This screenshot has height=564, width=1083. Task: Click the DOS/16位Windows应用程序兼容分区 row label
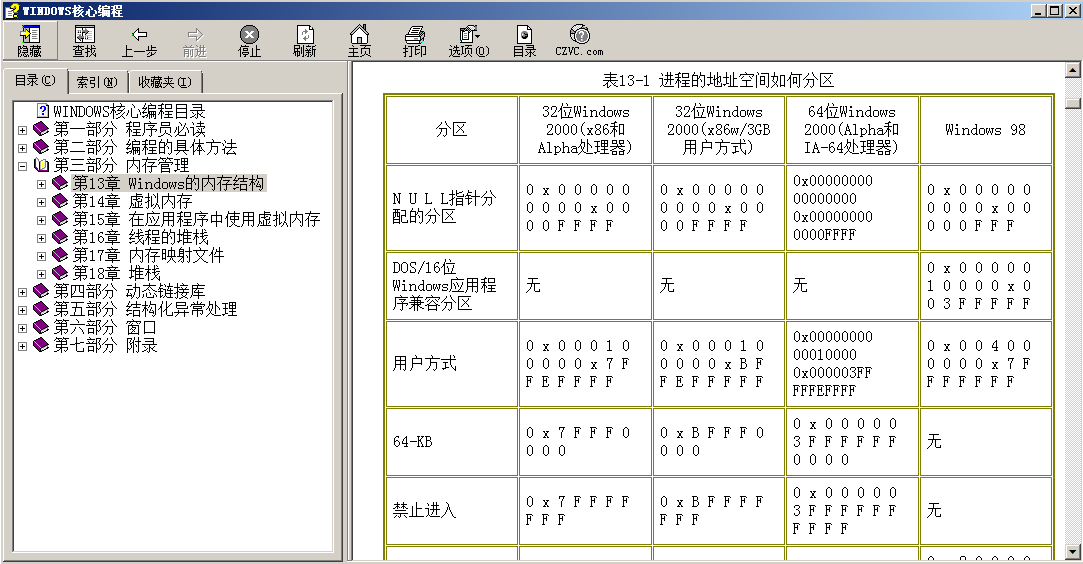444,285
